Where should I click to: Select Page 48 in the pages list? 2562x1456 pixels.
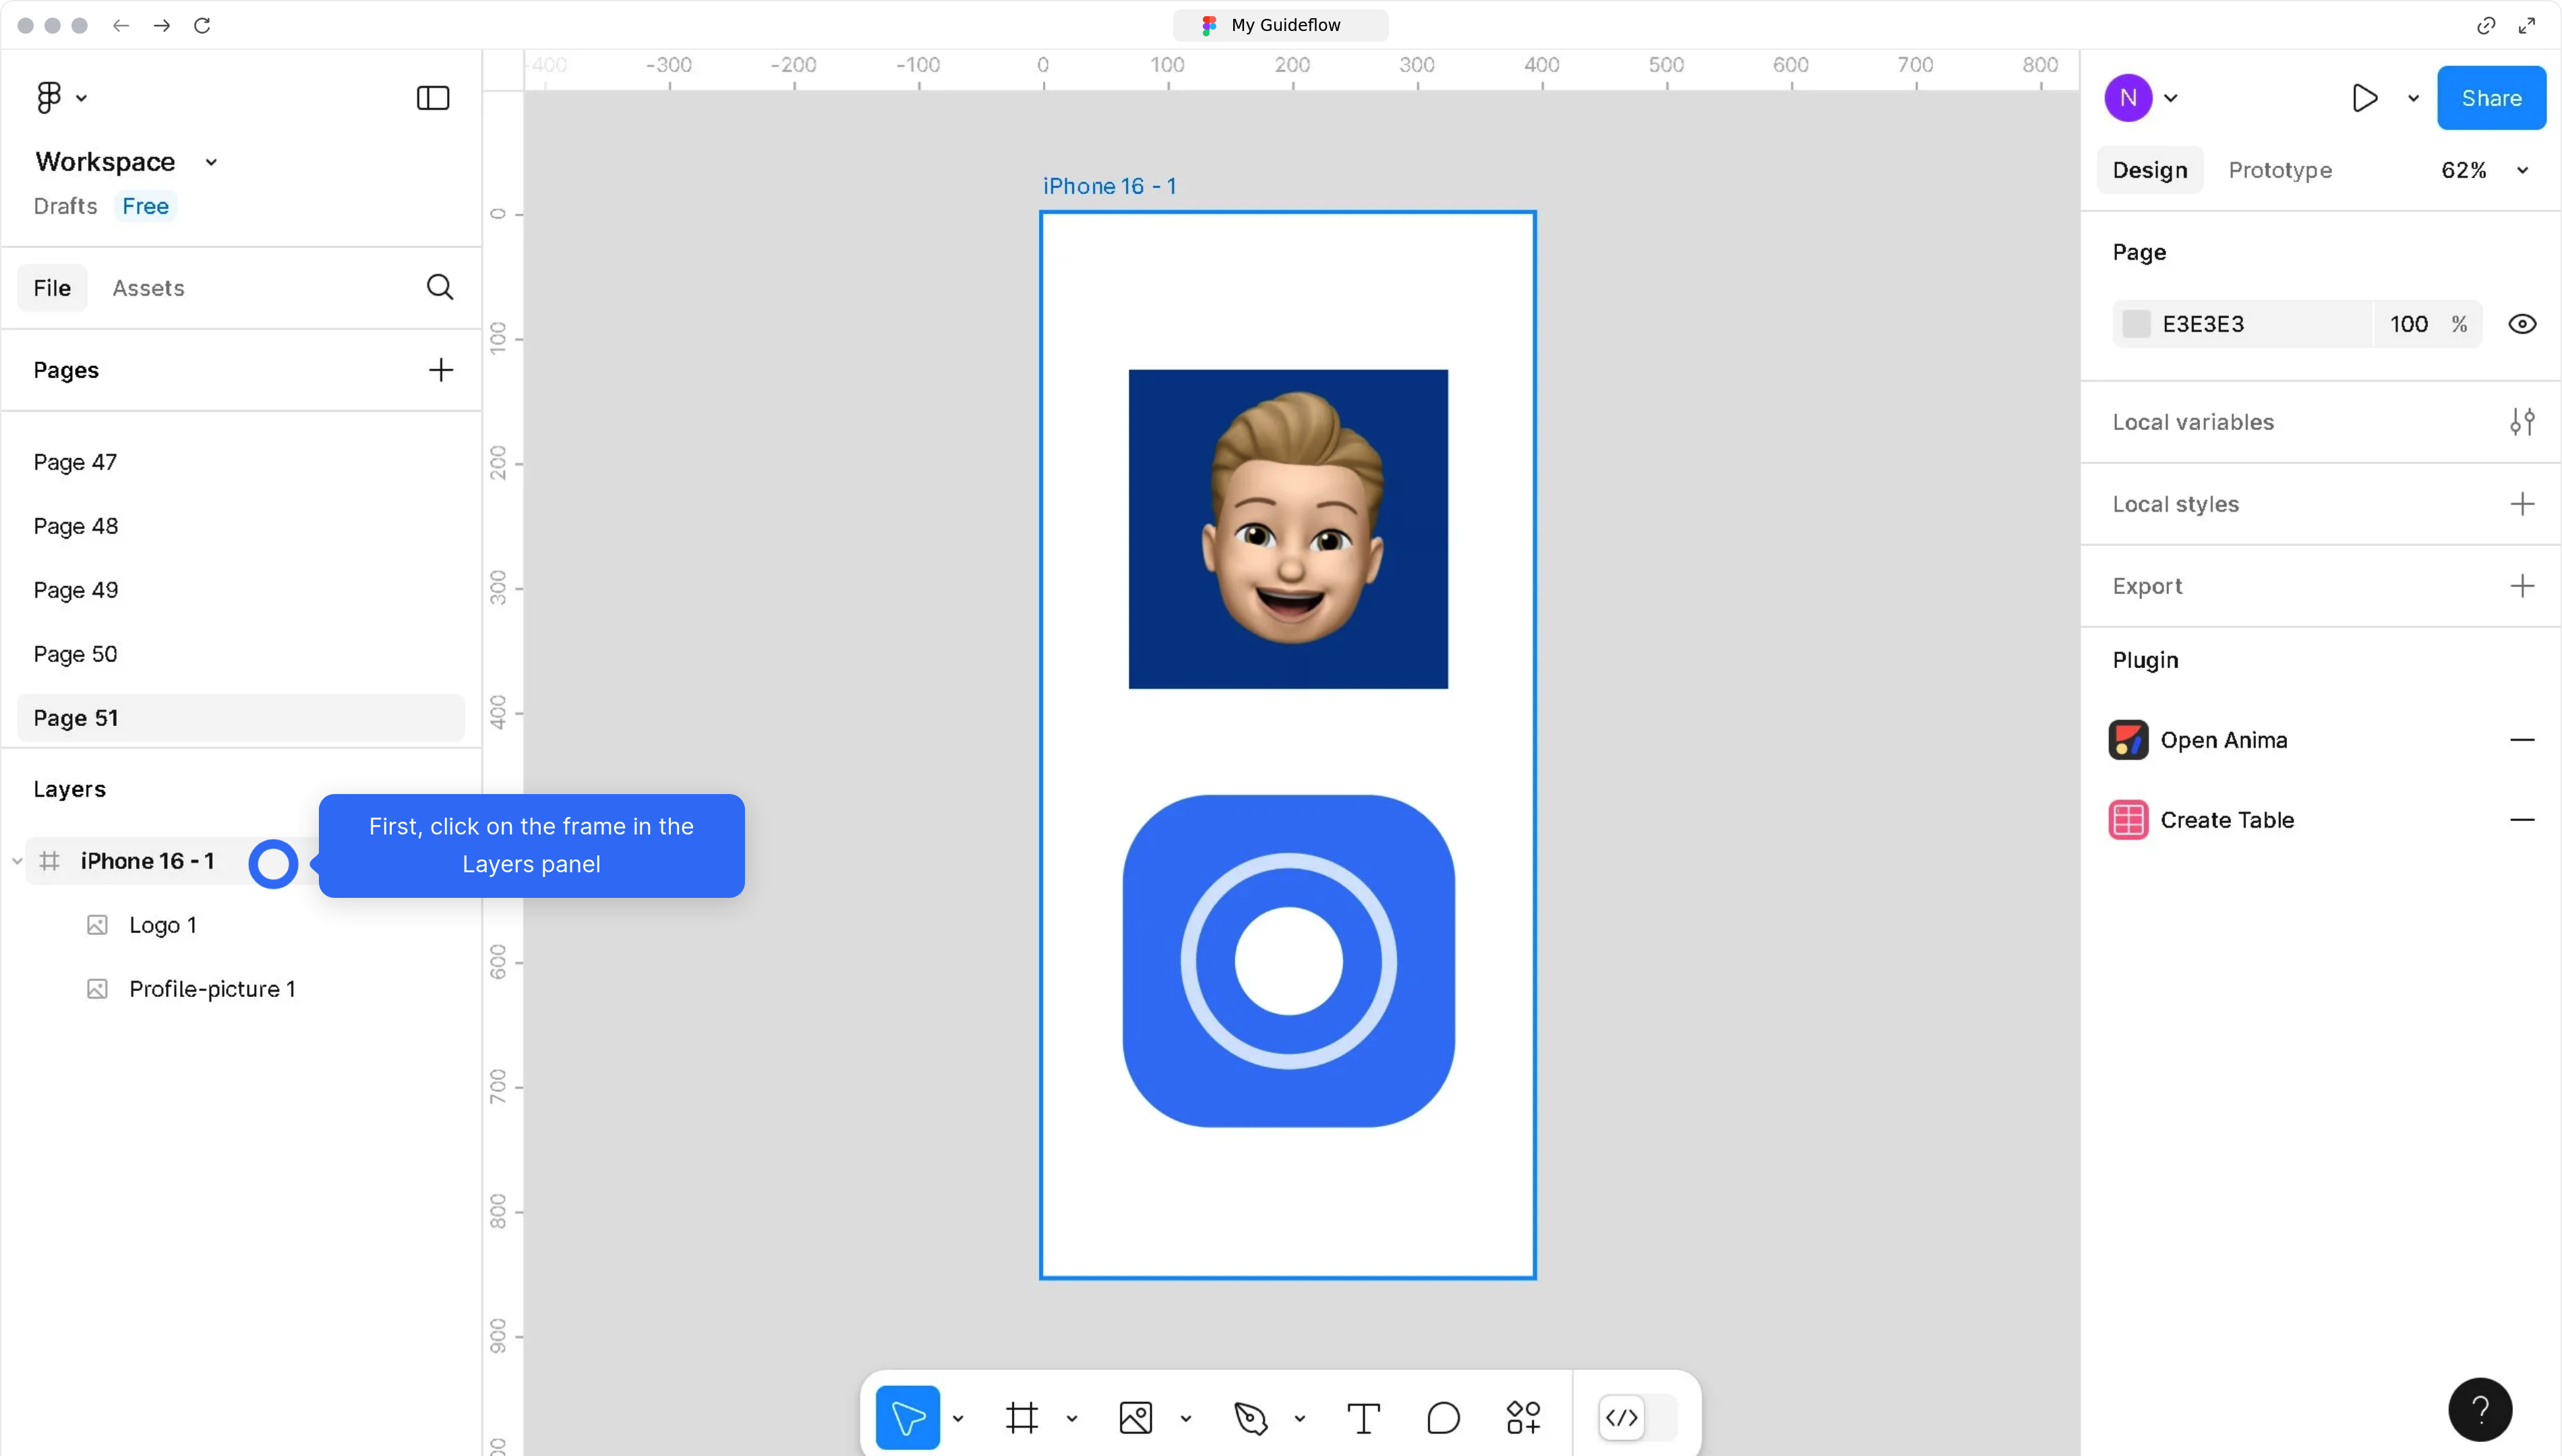point(75,525)
